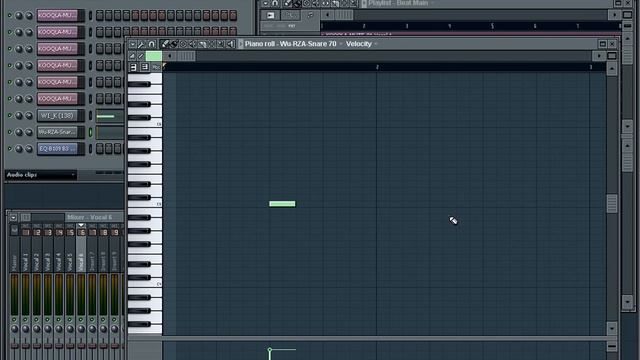Open WI_K (138) mini piano roll preview
Viewport: 640px width, 360px height.
(110, 116)
